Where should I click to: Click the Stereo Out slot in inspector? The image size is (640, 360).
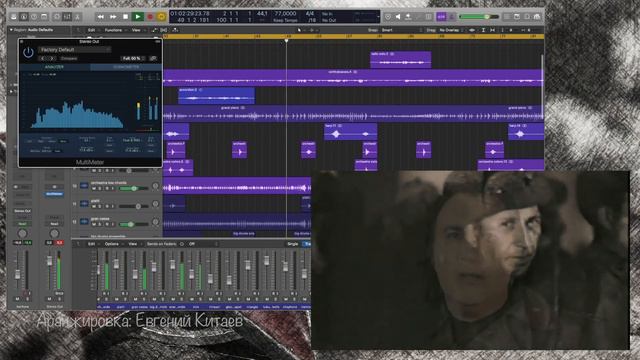click(x=22, y=211)
